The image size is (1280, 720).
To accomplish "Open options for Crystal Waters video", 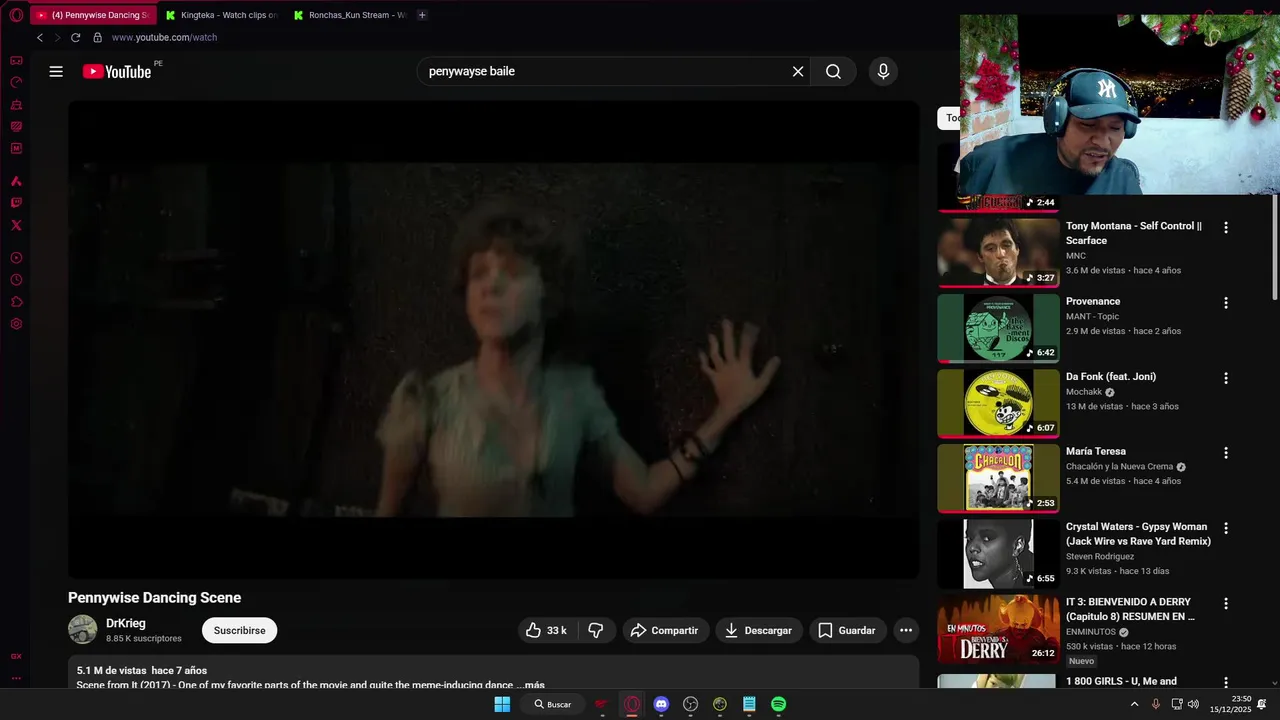I will (x=1226, y=528).
